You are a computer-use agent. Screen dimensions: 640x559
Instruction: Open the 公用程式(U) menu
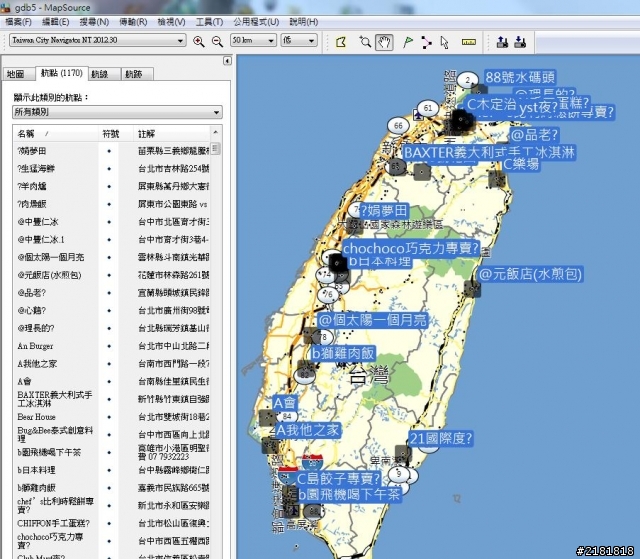[256, 22]
